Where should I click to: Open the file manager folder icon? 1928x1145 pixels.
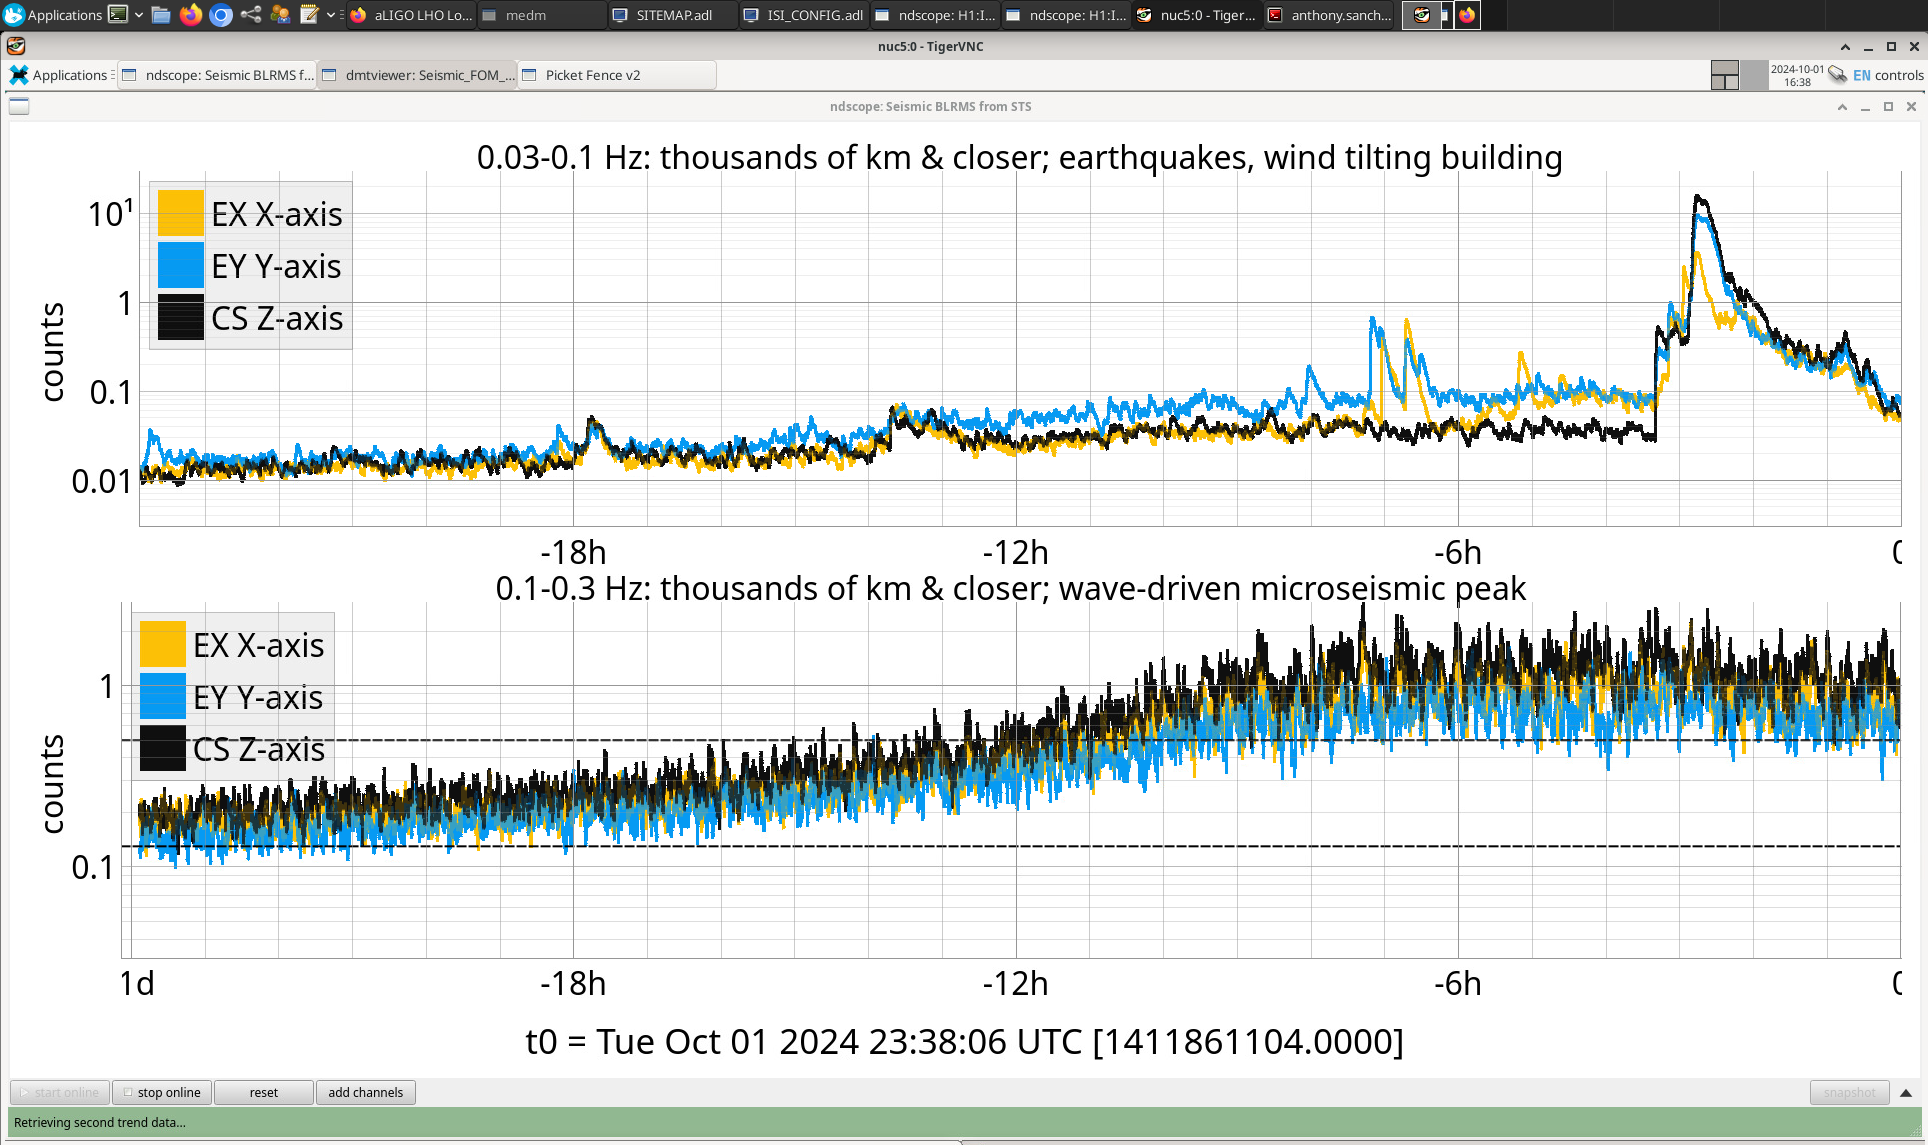pos(161,15)
